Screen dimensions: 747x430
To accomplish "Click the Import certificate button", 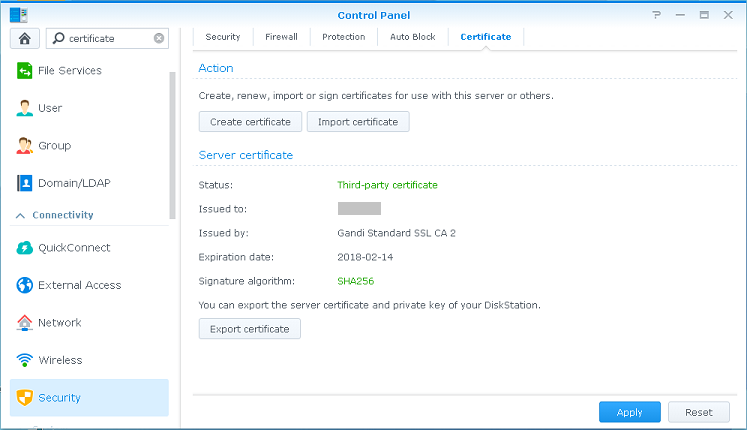I will coord(357,122).
